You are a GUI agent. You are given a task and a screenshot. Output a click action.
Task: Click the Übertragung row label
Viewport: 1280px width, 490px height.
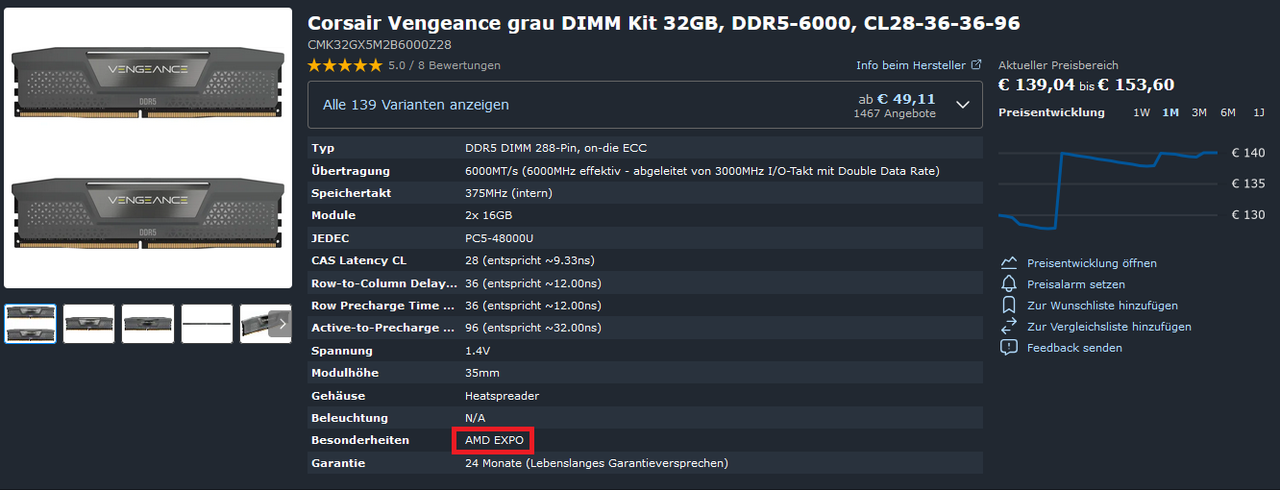(x=350, y=171)
